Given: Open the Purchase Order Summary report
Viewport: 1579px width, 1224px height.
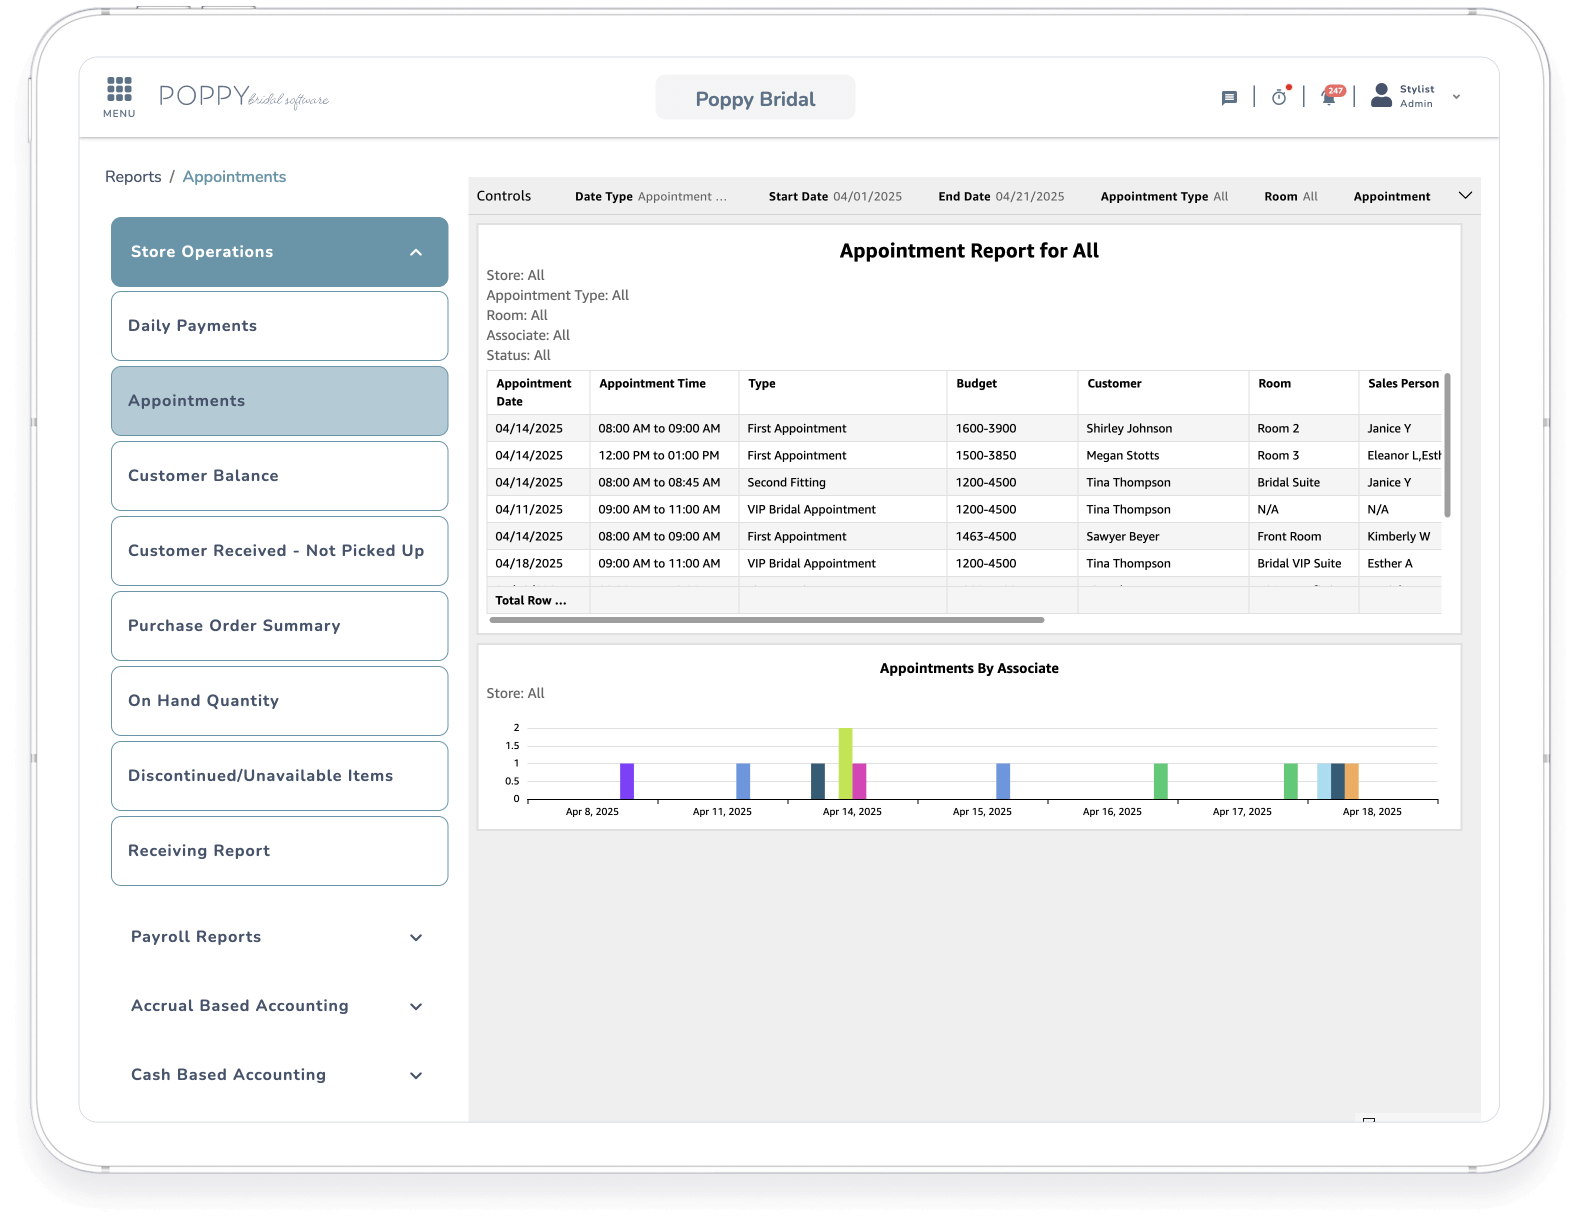Looking at the screenshot, I should (279, 626).
